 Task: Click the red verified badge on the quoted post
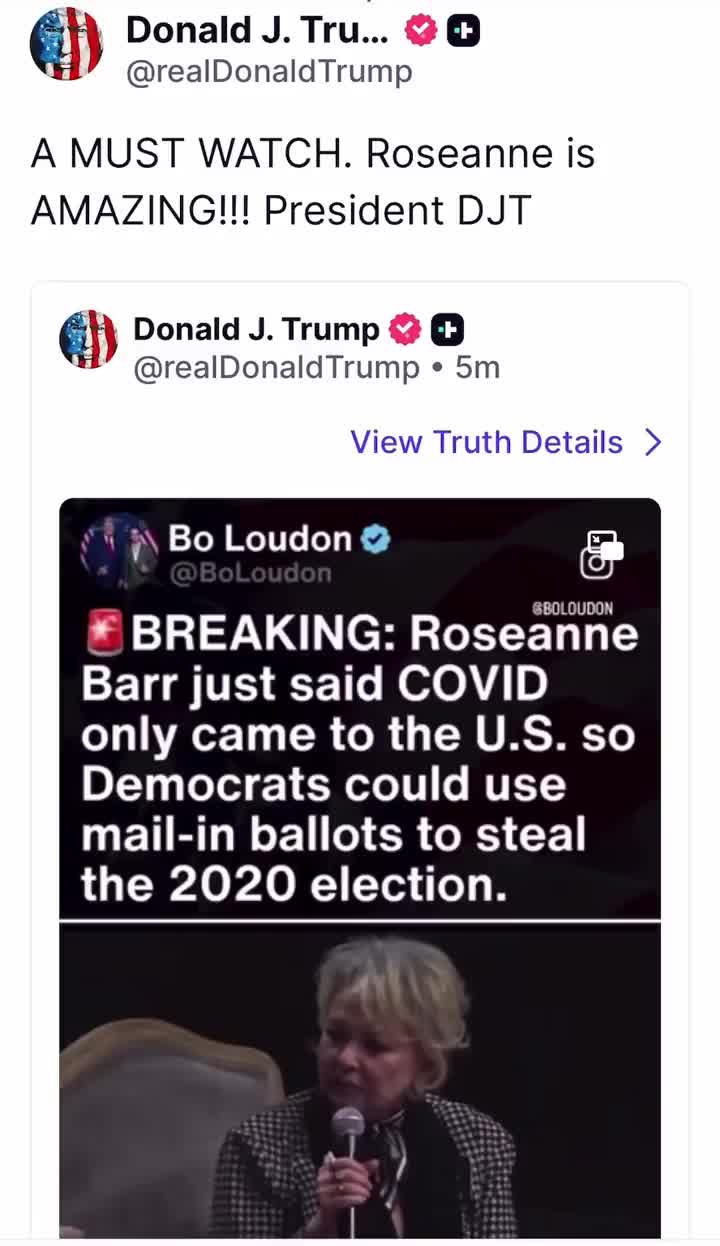[405, 329]
